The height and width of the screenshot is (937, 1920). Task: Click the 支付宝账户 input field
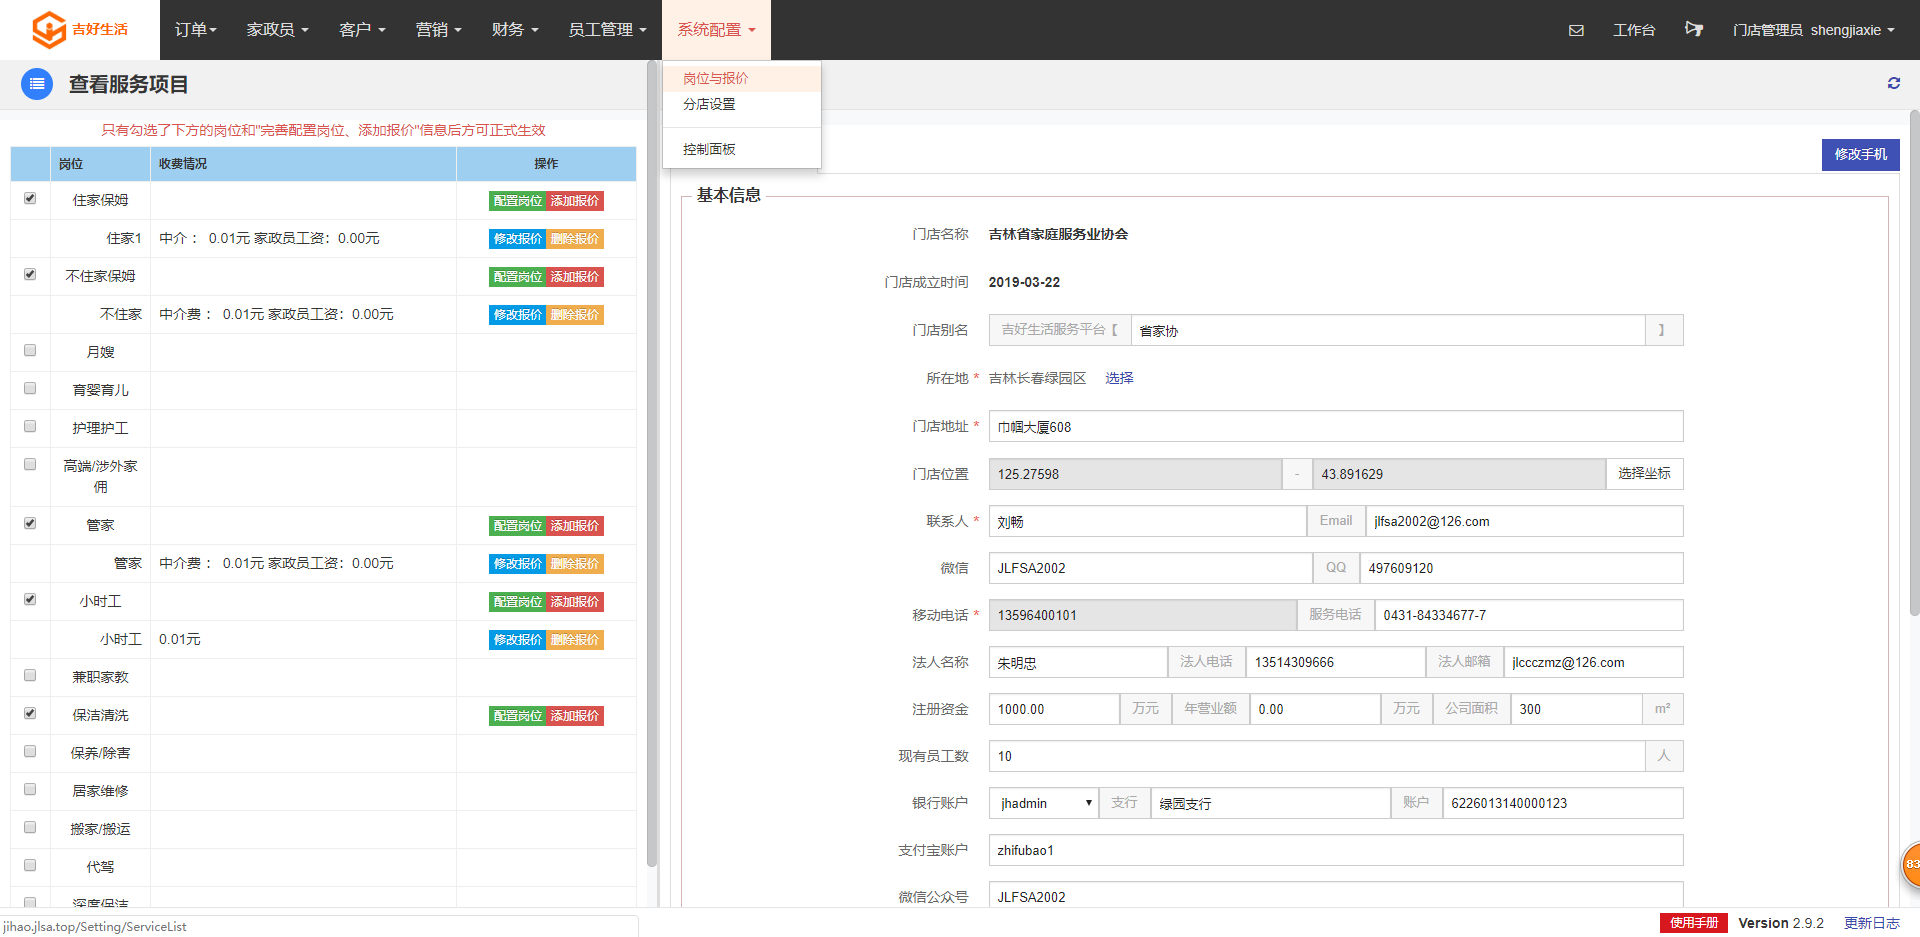(x=1336, y=850)
